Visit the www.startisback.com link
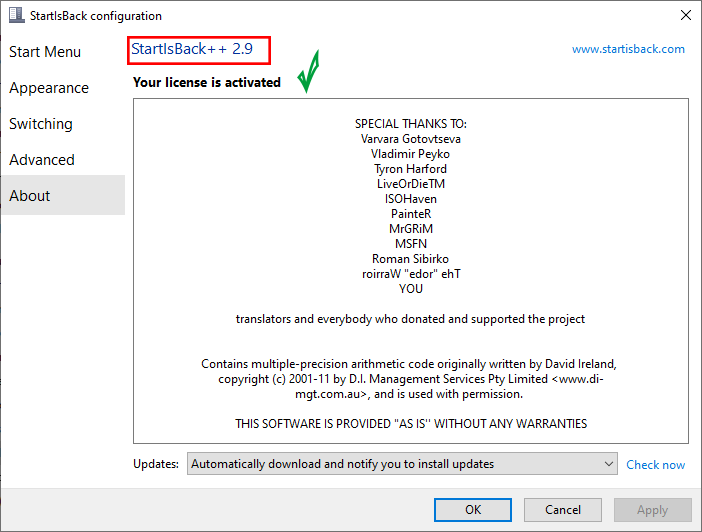This screenshot has height=532, width=702. [628, 49]
